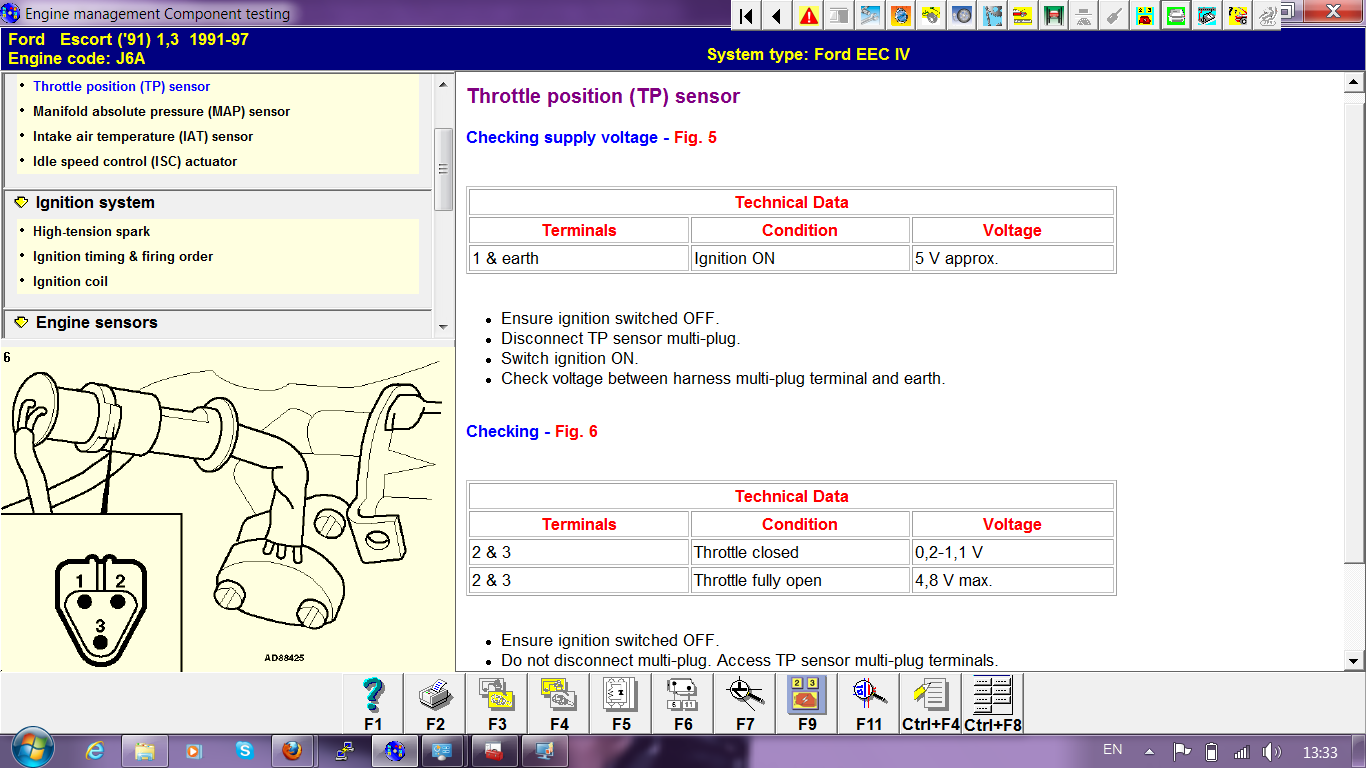Collapse the Ignition system section

(21, 202)
